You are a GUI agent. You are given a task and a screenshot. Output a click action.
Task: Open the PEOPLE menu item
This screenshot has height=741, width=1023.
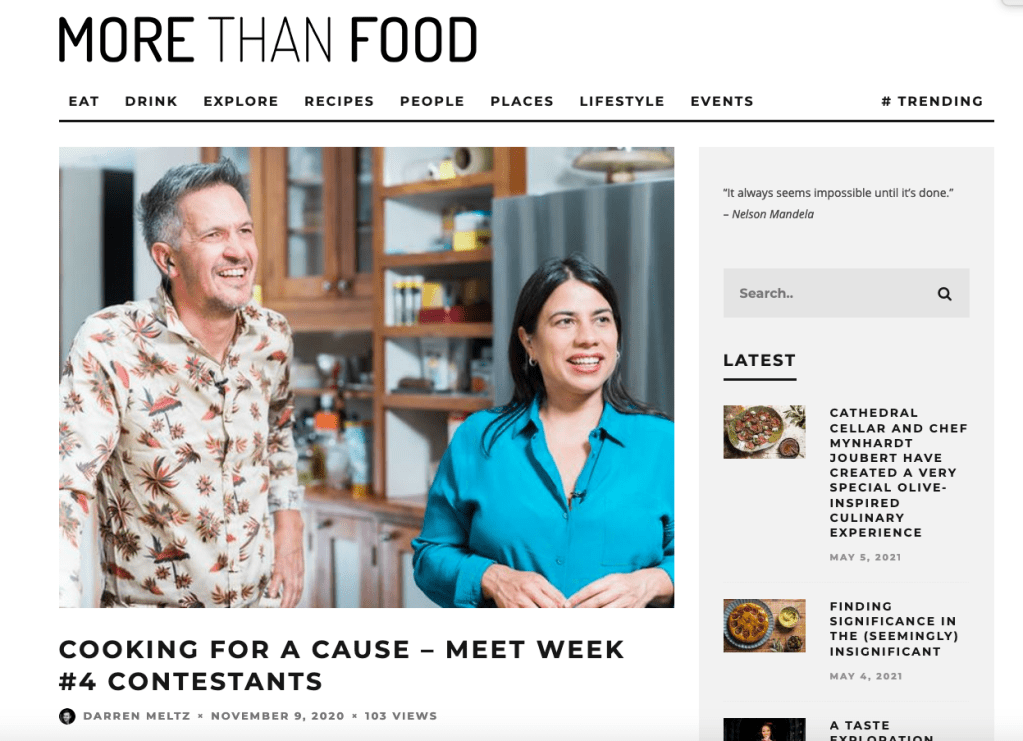(x=432, y=101)
